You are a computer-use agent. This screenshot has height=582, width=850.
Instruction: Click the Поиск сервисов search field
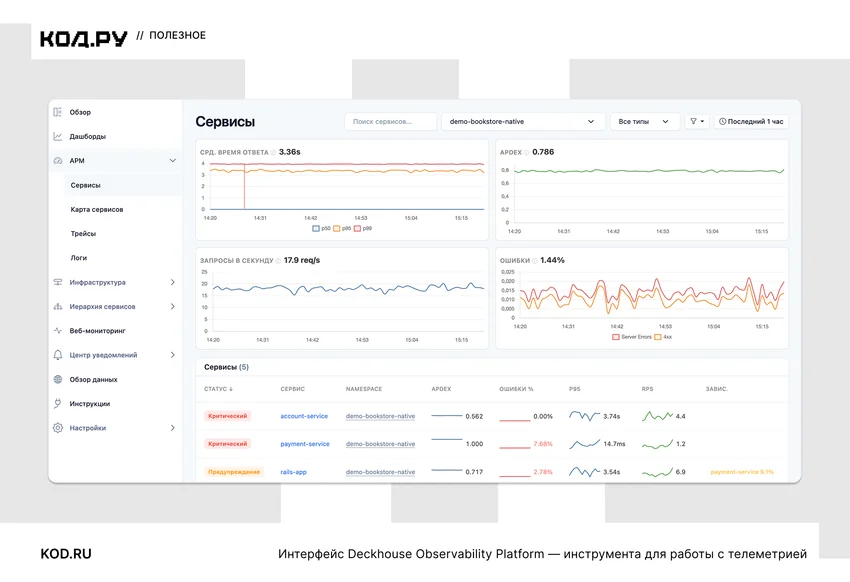(x=390, y=121)
